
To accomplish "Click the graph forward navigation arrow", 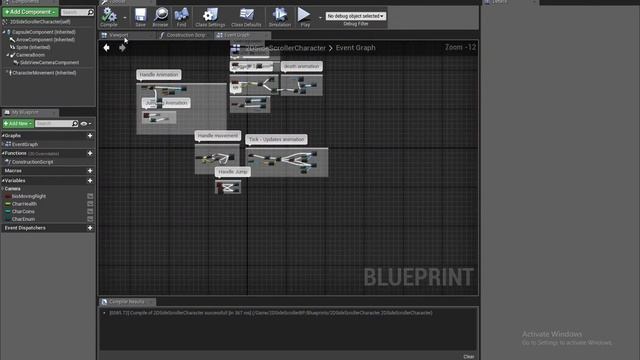I will 122,48.
